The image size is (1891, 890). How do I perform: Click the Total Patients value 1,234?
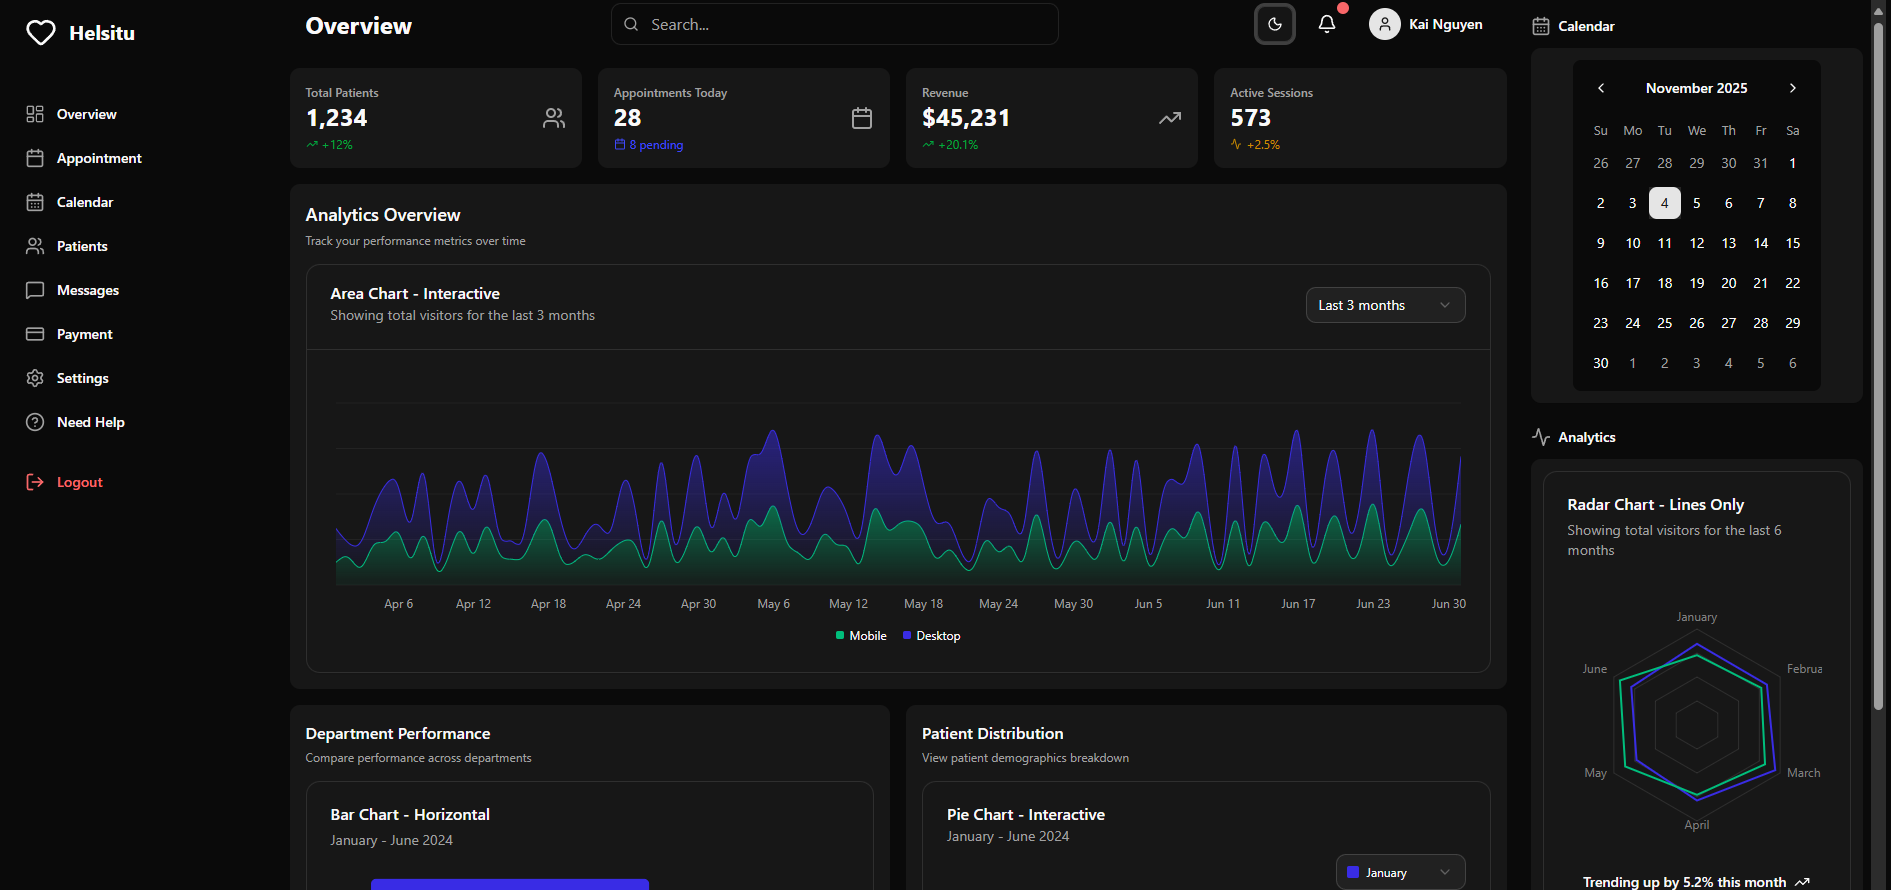(x=337, y=118)
